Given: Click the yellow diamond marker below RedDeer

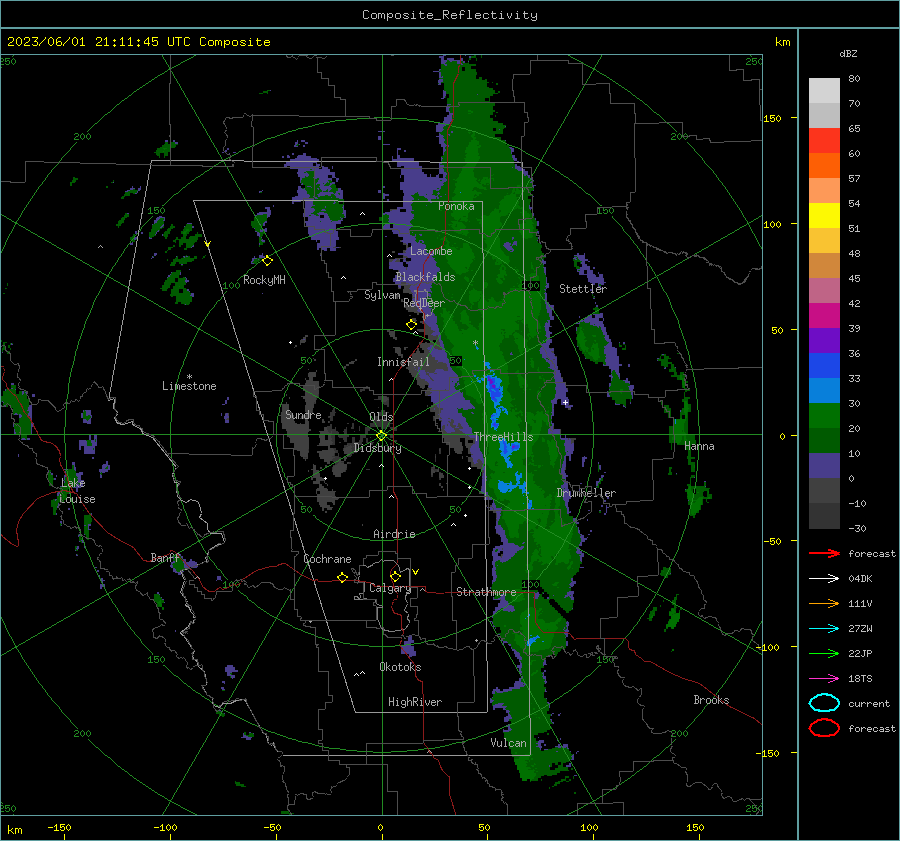Looking at the screenshot, I should point(411,325).
